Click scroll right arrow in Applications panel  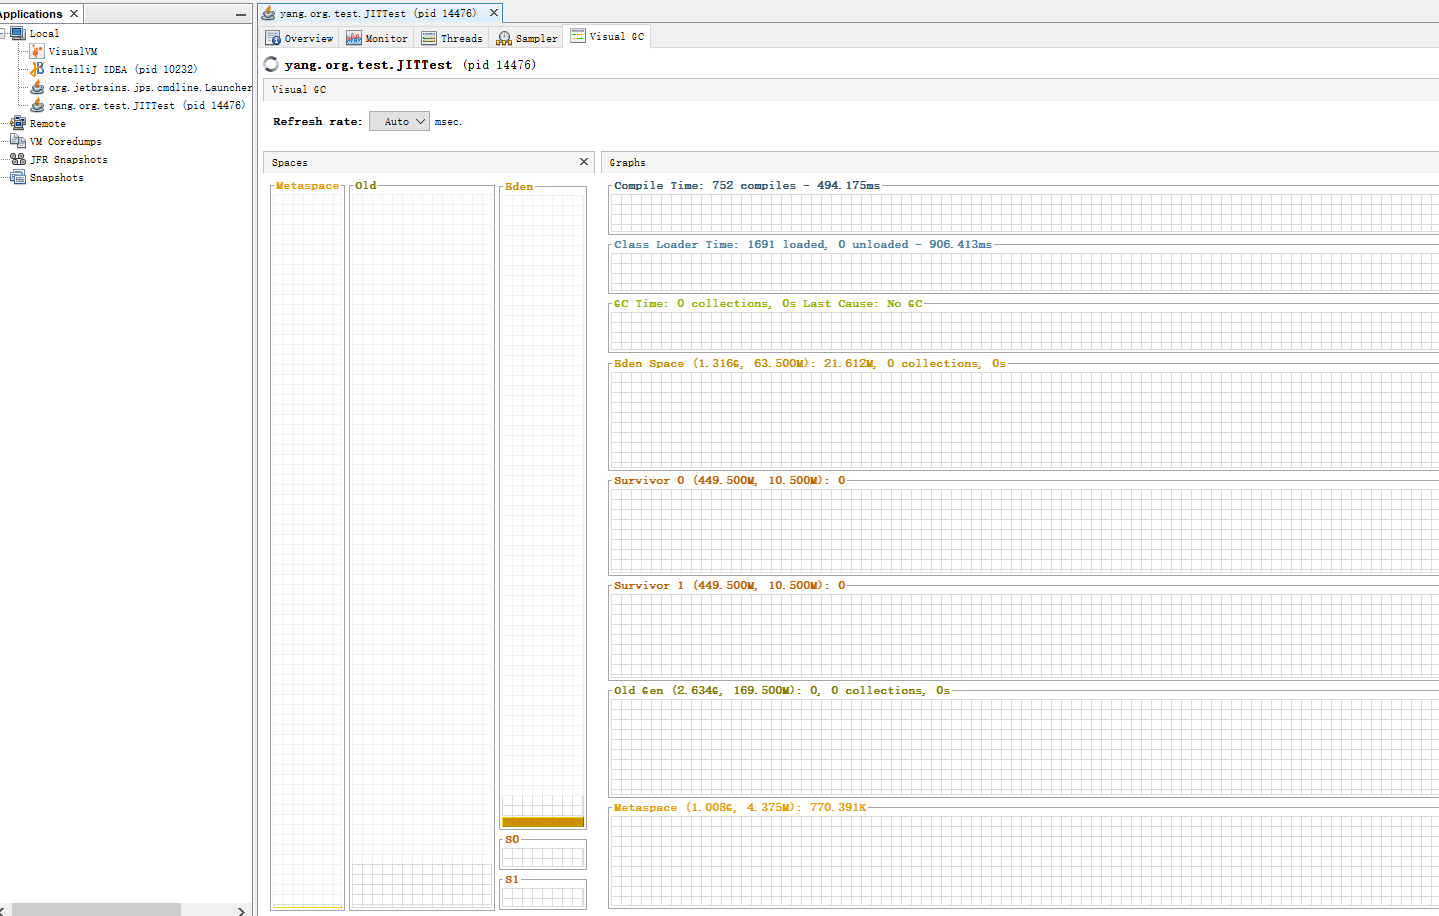[241, 910]
